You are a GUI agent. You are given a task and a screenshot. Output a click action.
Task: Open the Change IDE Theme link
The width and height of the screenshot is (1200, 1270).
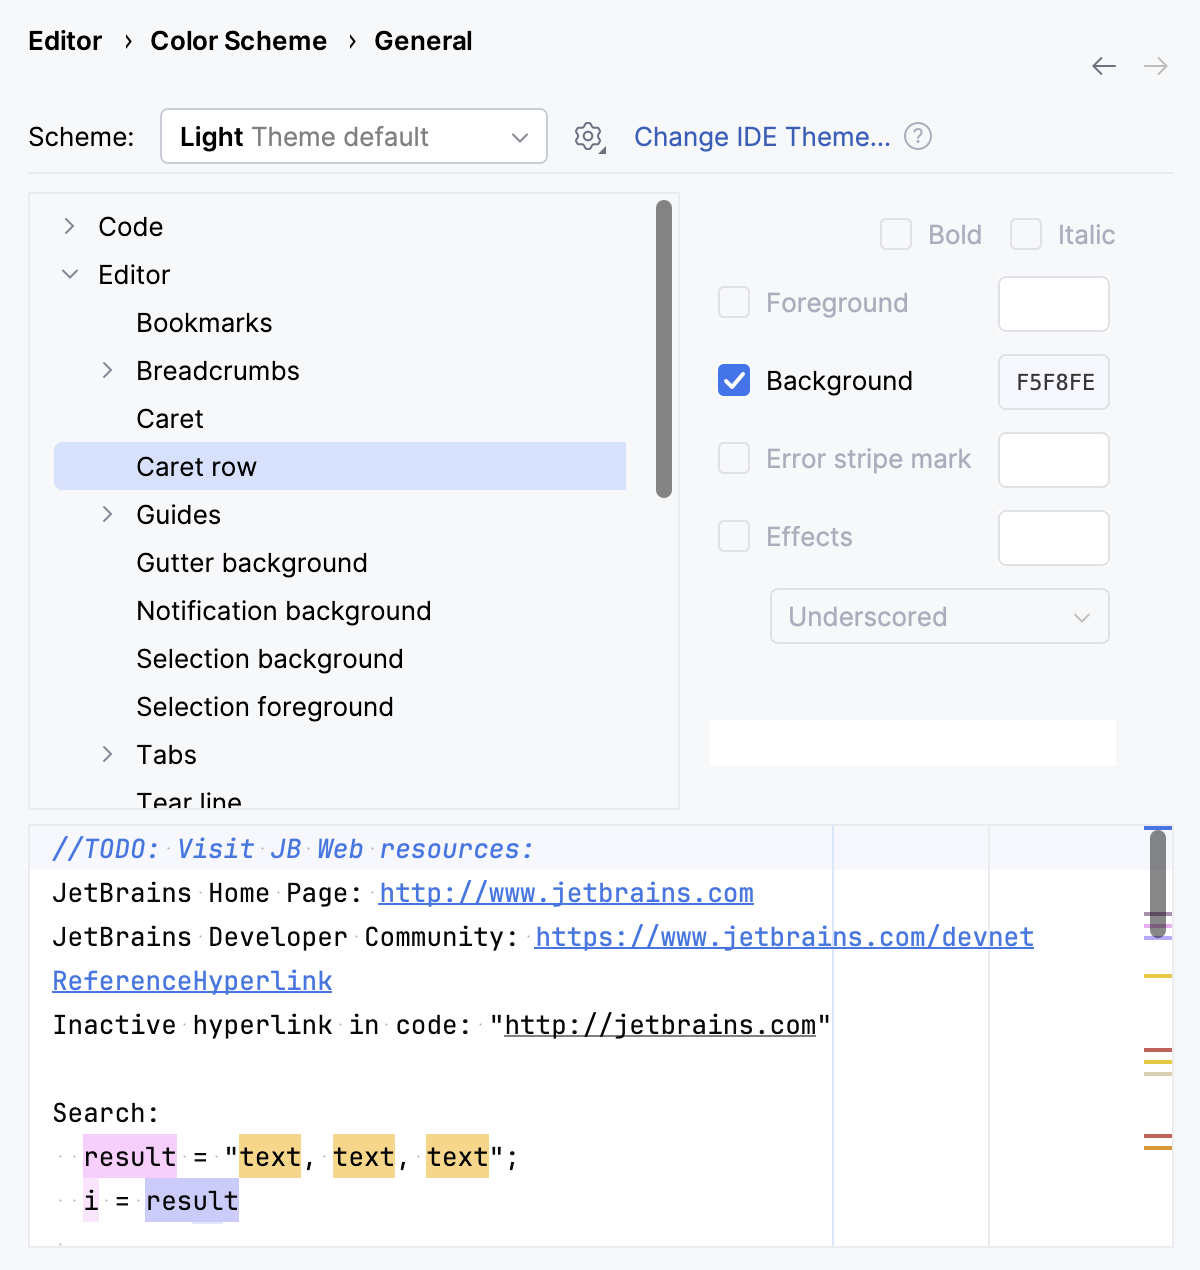763,136
